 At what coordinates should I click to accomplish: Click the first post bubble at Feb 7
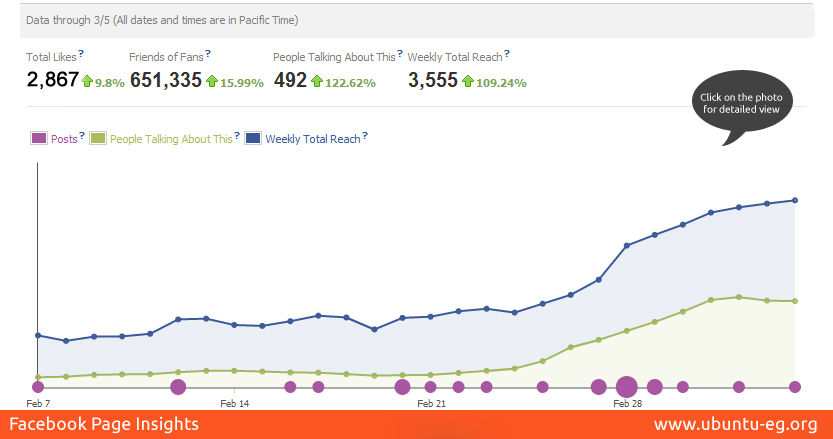tap(38, 387)
